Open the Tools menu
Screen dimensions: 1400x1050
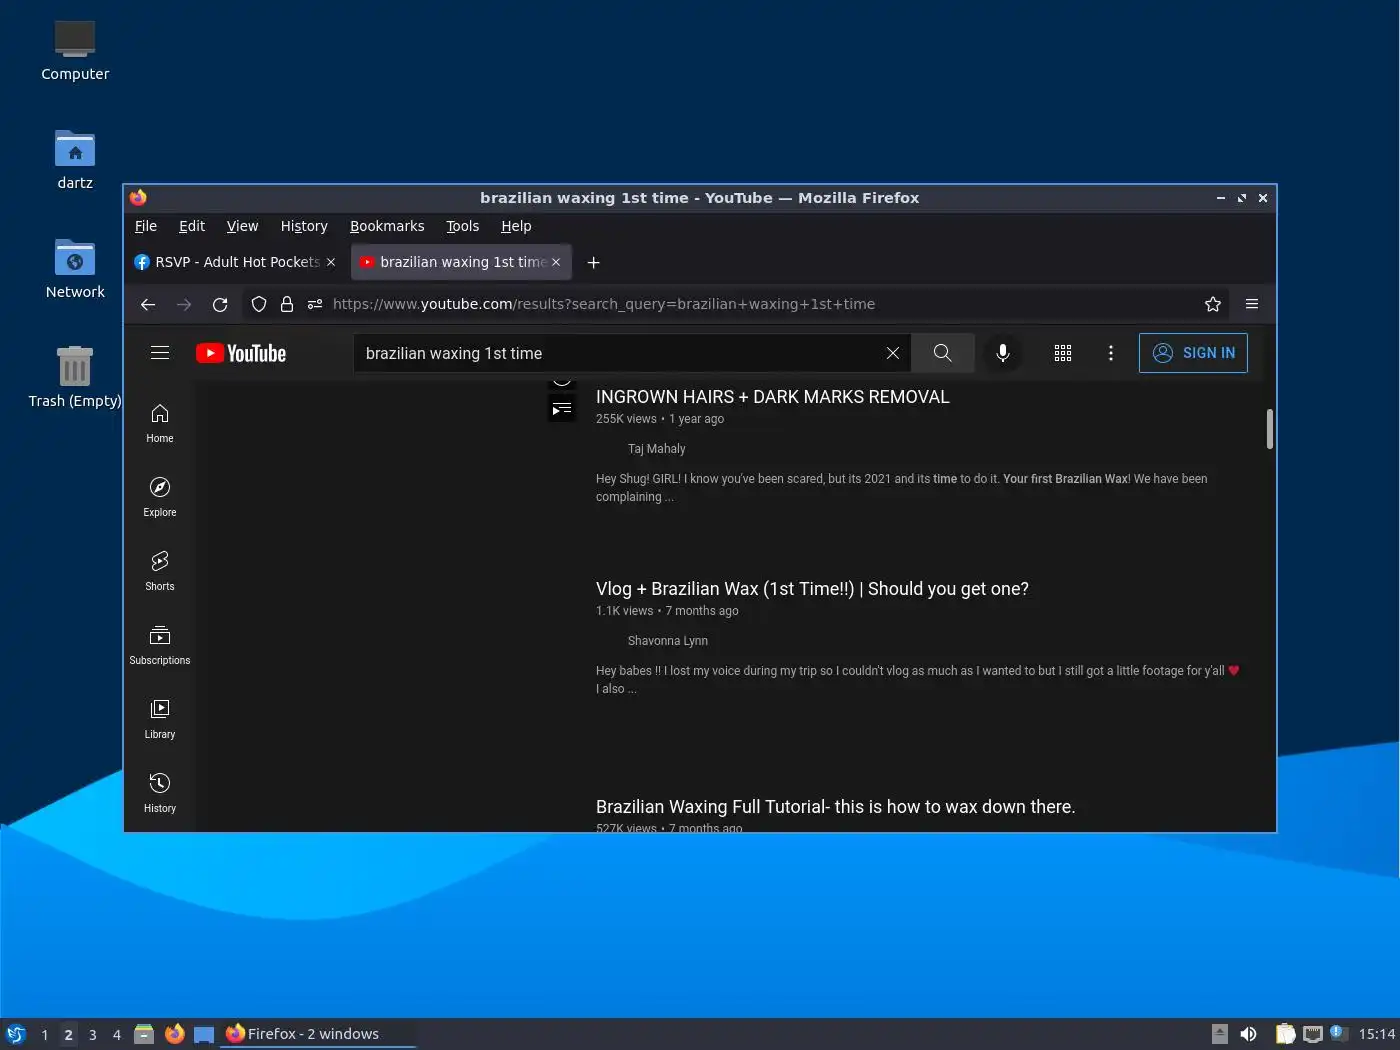pos(462,226)
